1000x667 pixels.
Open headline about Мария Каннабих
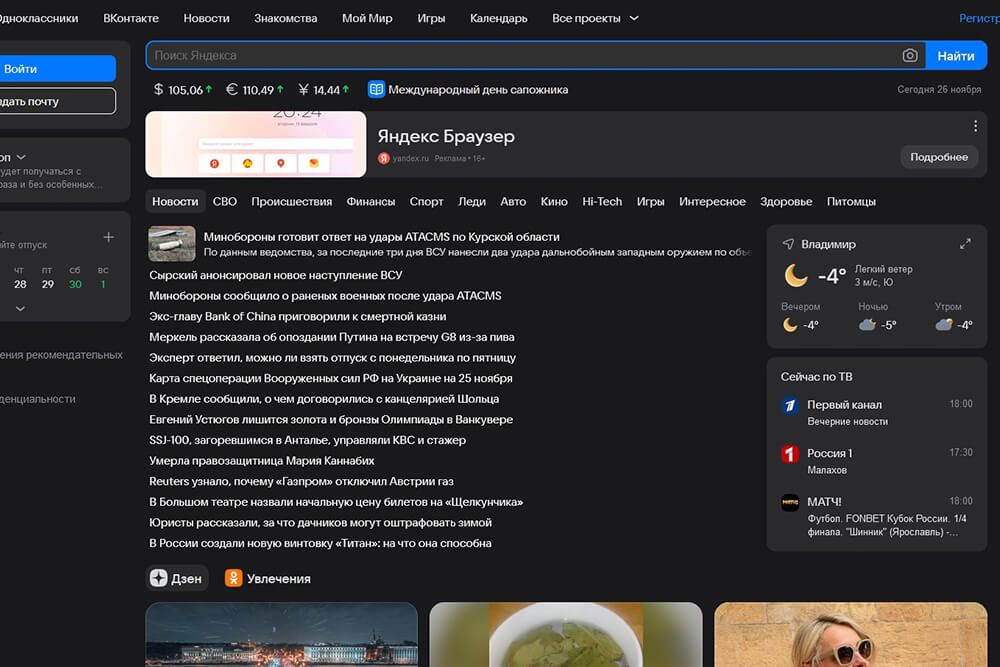(x=261, y=460)
